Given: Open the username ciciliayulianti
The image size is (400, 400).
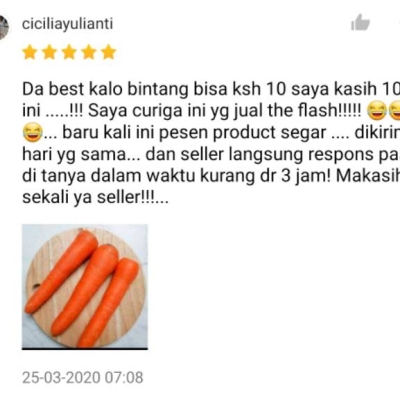Looking at the screenshot, I should [x=67, y=24].
